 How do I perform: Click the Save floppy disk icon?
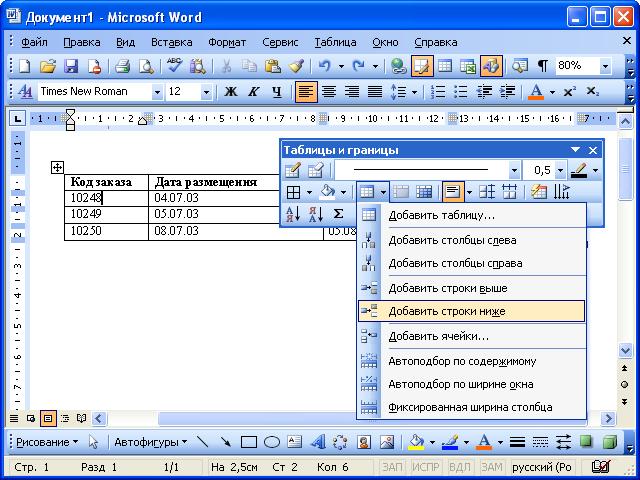click(71, 66)
